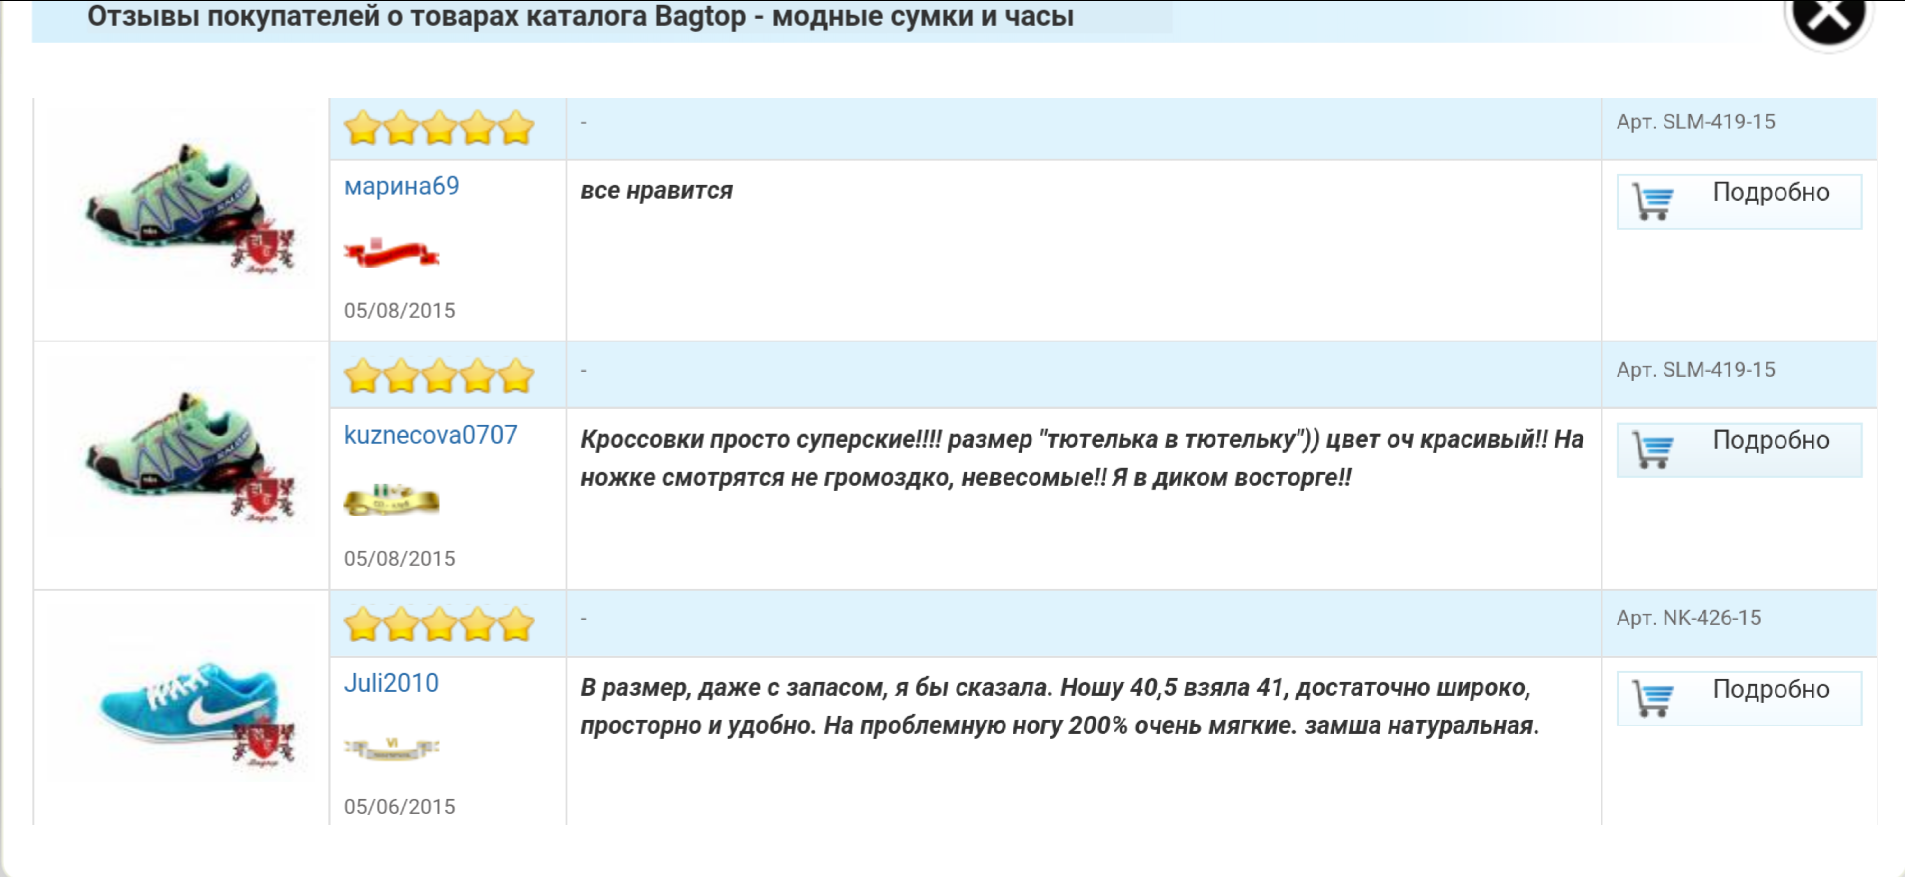Click the date 05/08/2015 under kuznecova0707
Image resolution: width=1905 pixels, height=877 pixels.
click(x=399, y=559)
